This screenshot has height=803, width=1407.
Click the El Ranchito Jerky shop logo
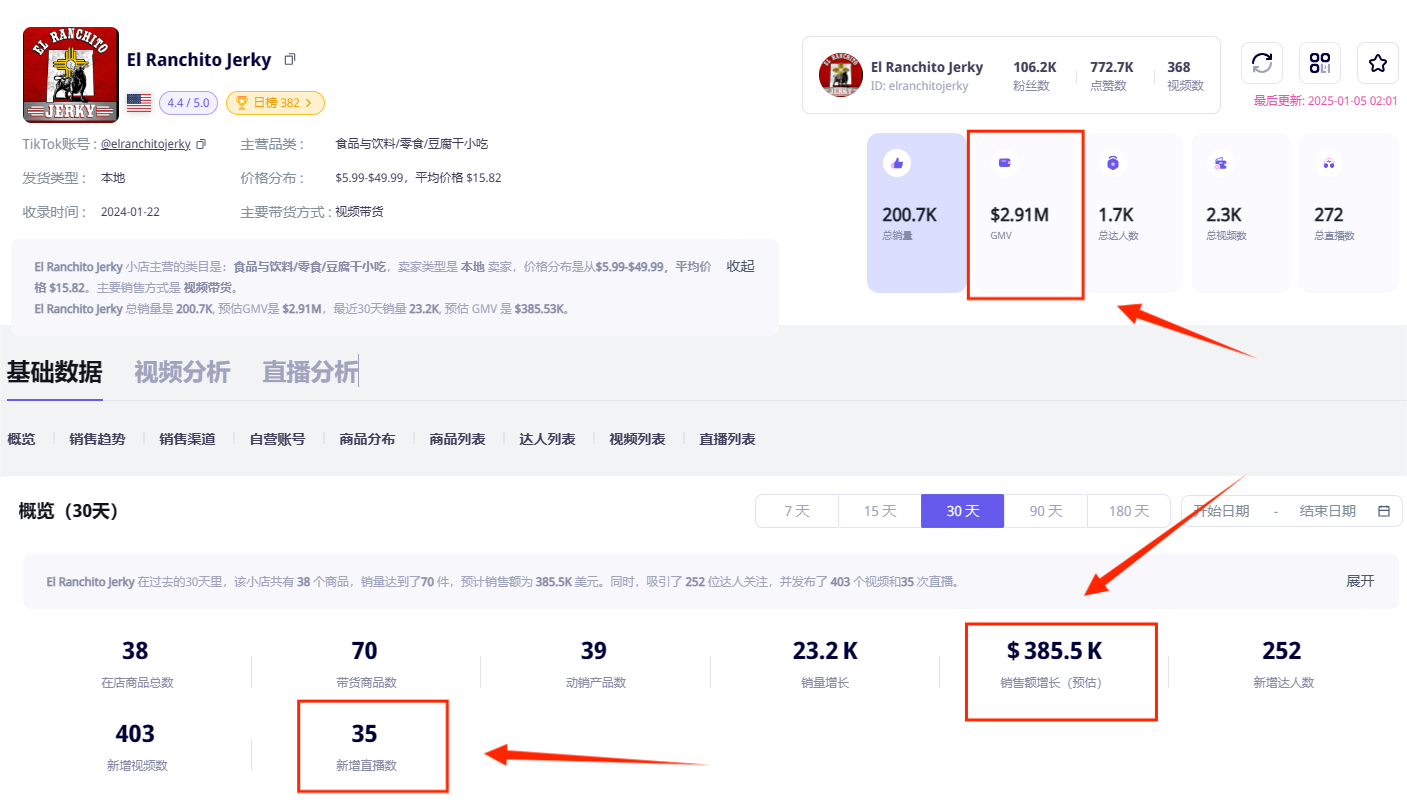coord(71,75)
